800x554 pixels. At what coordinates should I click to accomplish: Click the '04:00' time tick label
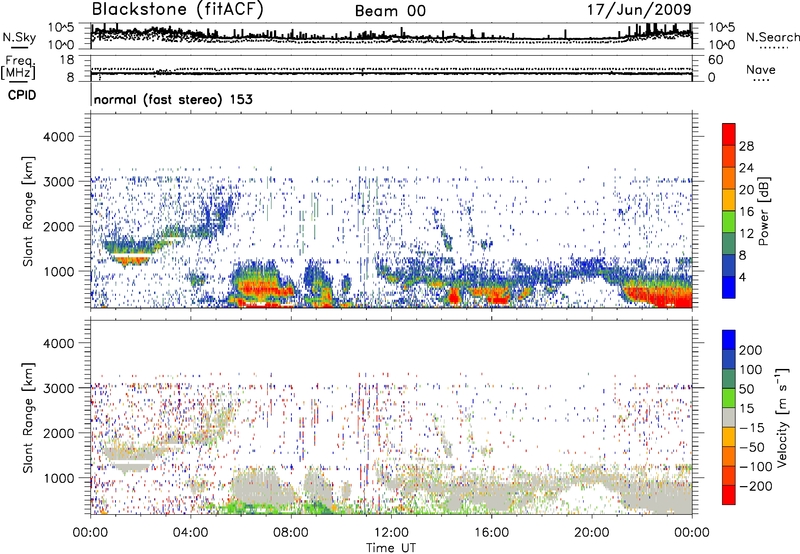click(191, 533)
